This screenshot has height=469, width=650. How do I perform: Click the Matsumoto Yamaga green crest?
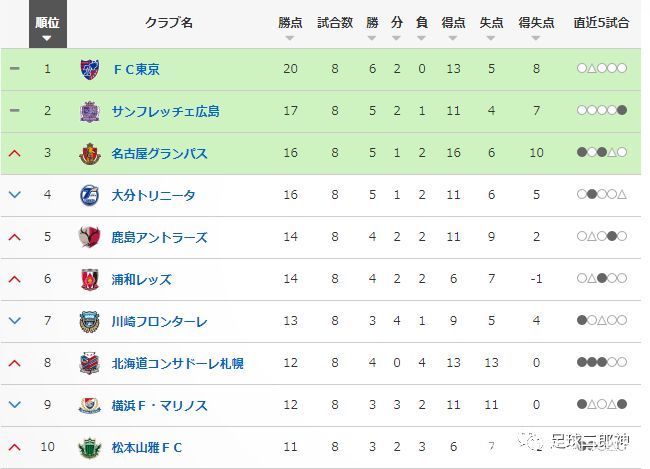90,447
